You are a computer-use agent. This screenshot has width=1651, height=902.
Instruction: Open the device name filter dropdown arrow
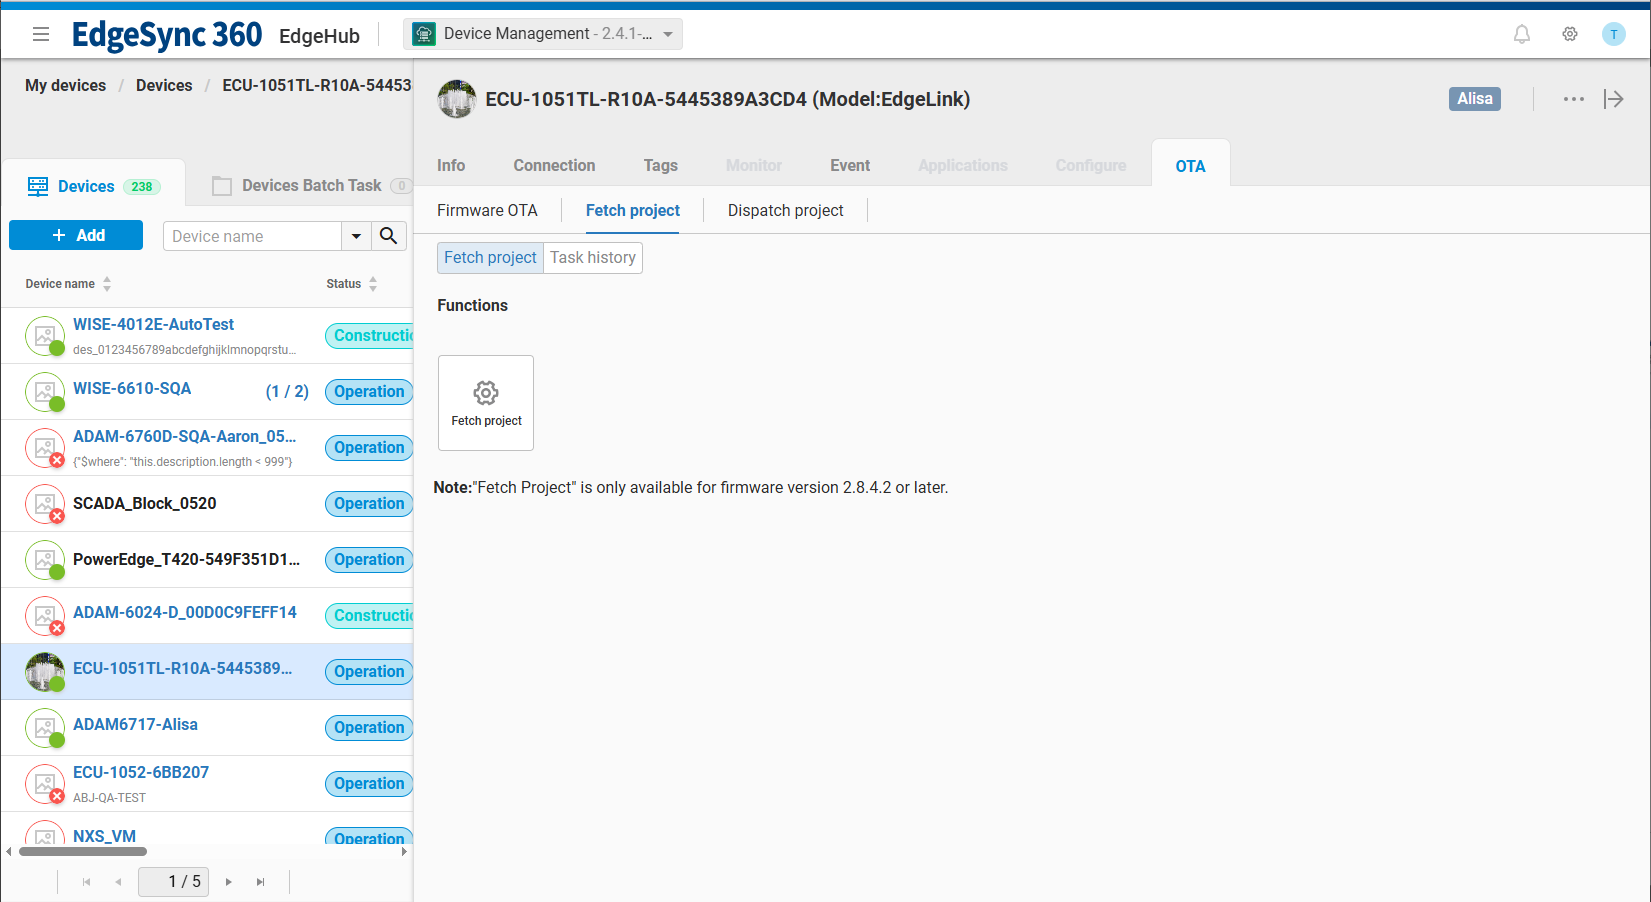(356, 236)
